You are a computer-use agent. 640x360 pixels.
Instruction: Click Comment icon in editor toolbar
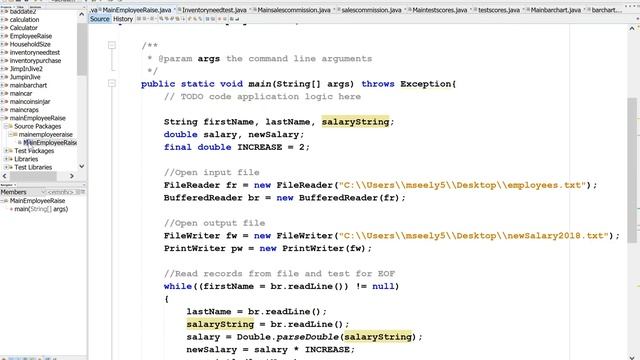click(231, 19)
